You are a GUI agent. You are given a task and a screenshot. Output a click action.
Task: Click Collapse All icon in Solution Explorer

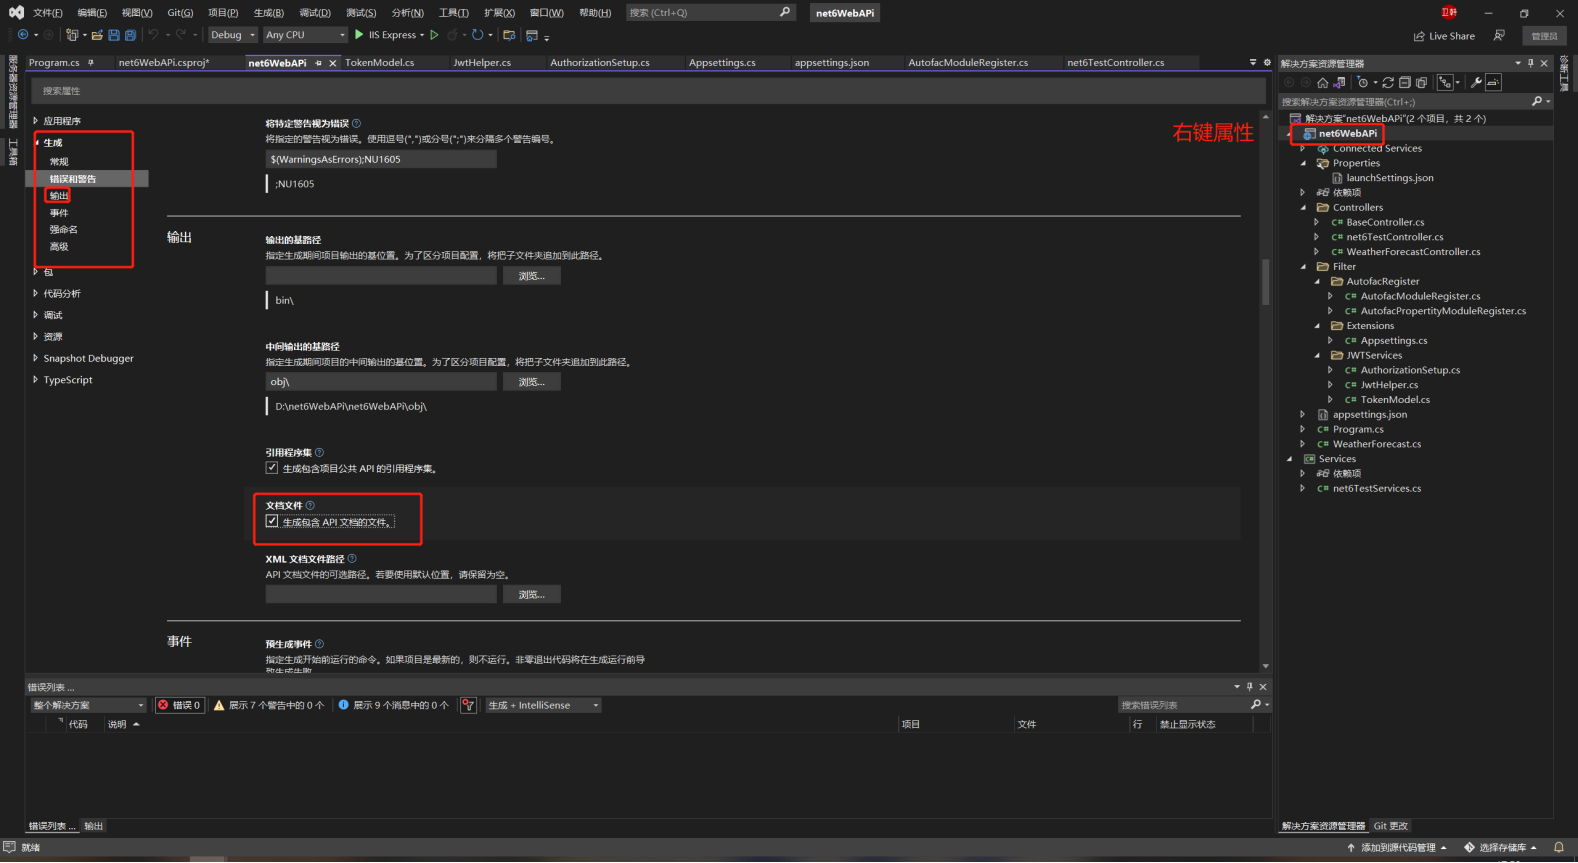[x=1405, y=83]
